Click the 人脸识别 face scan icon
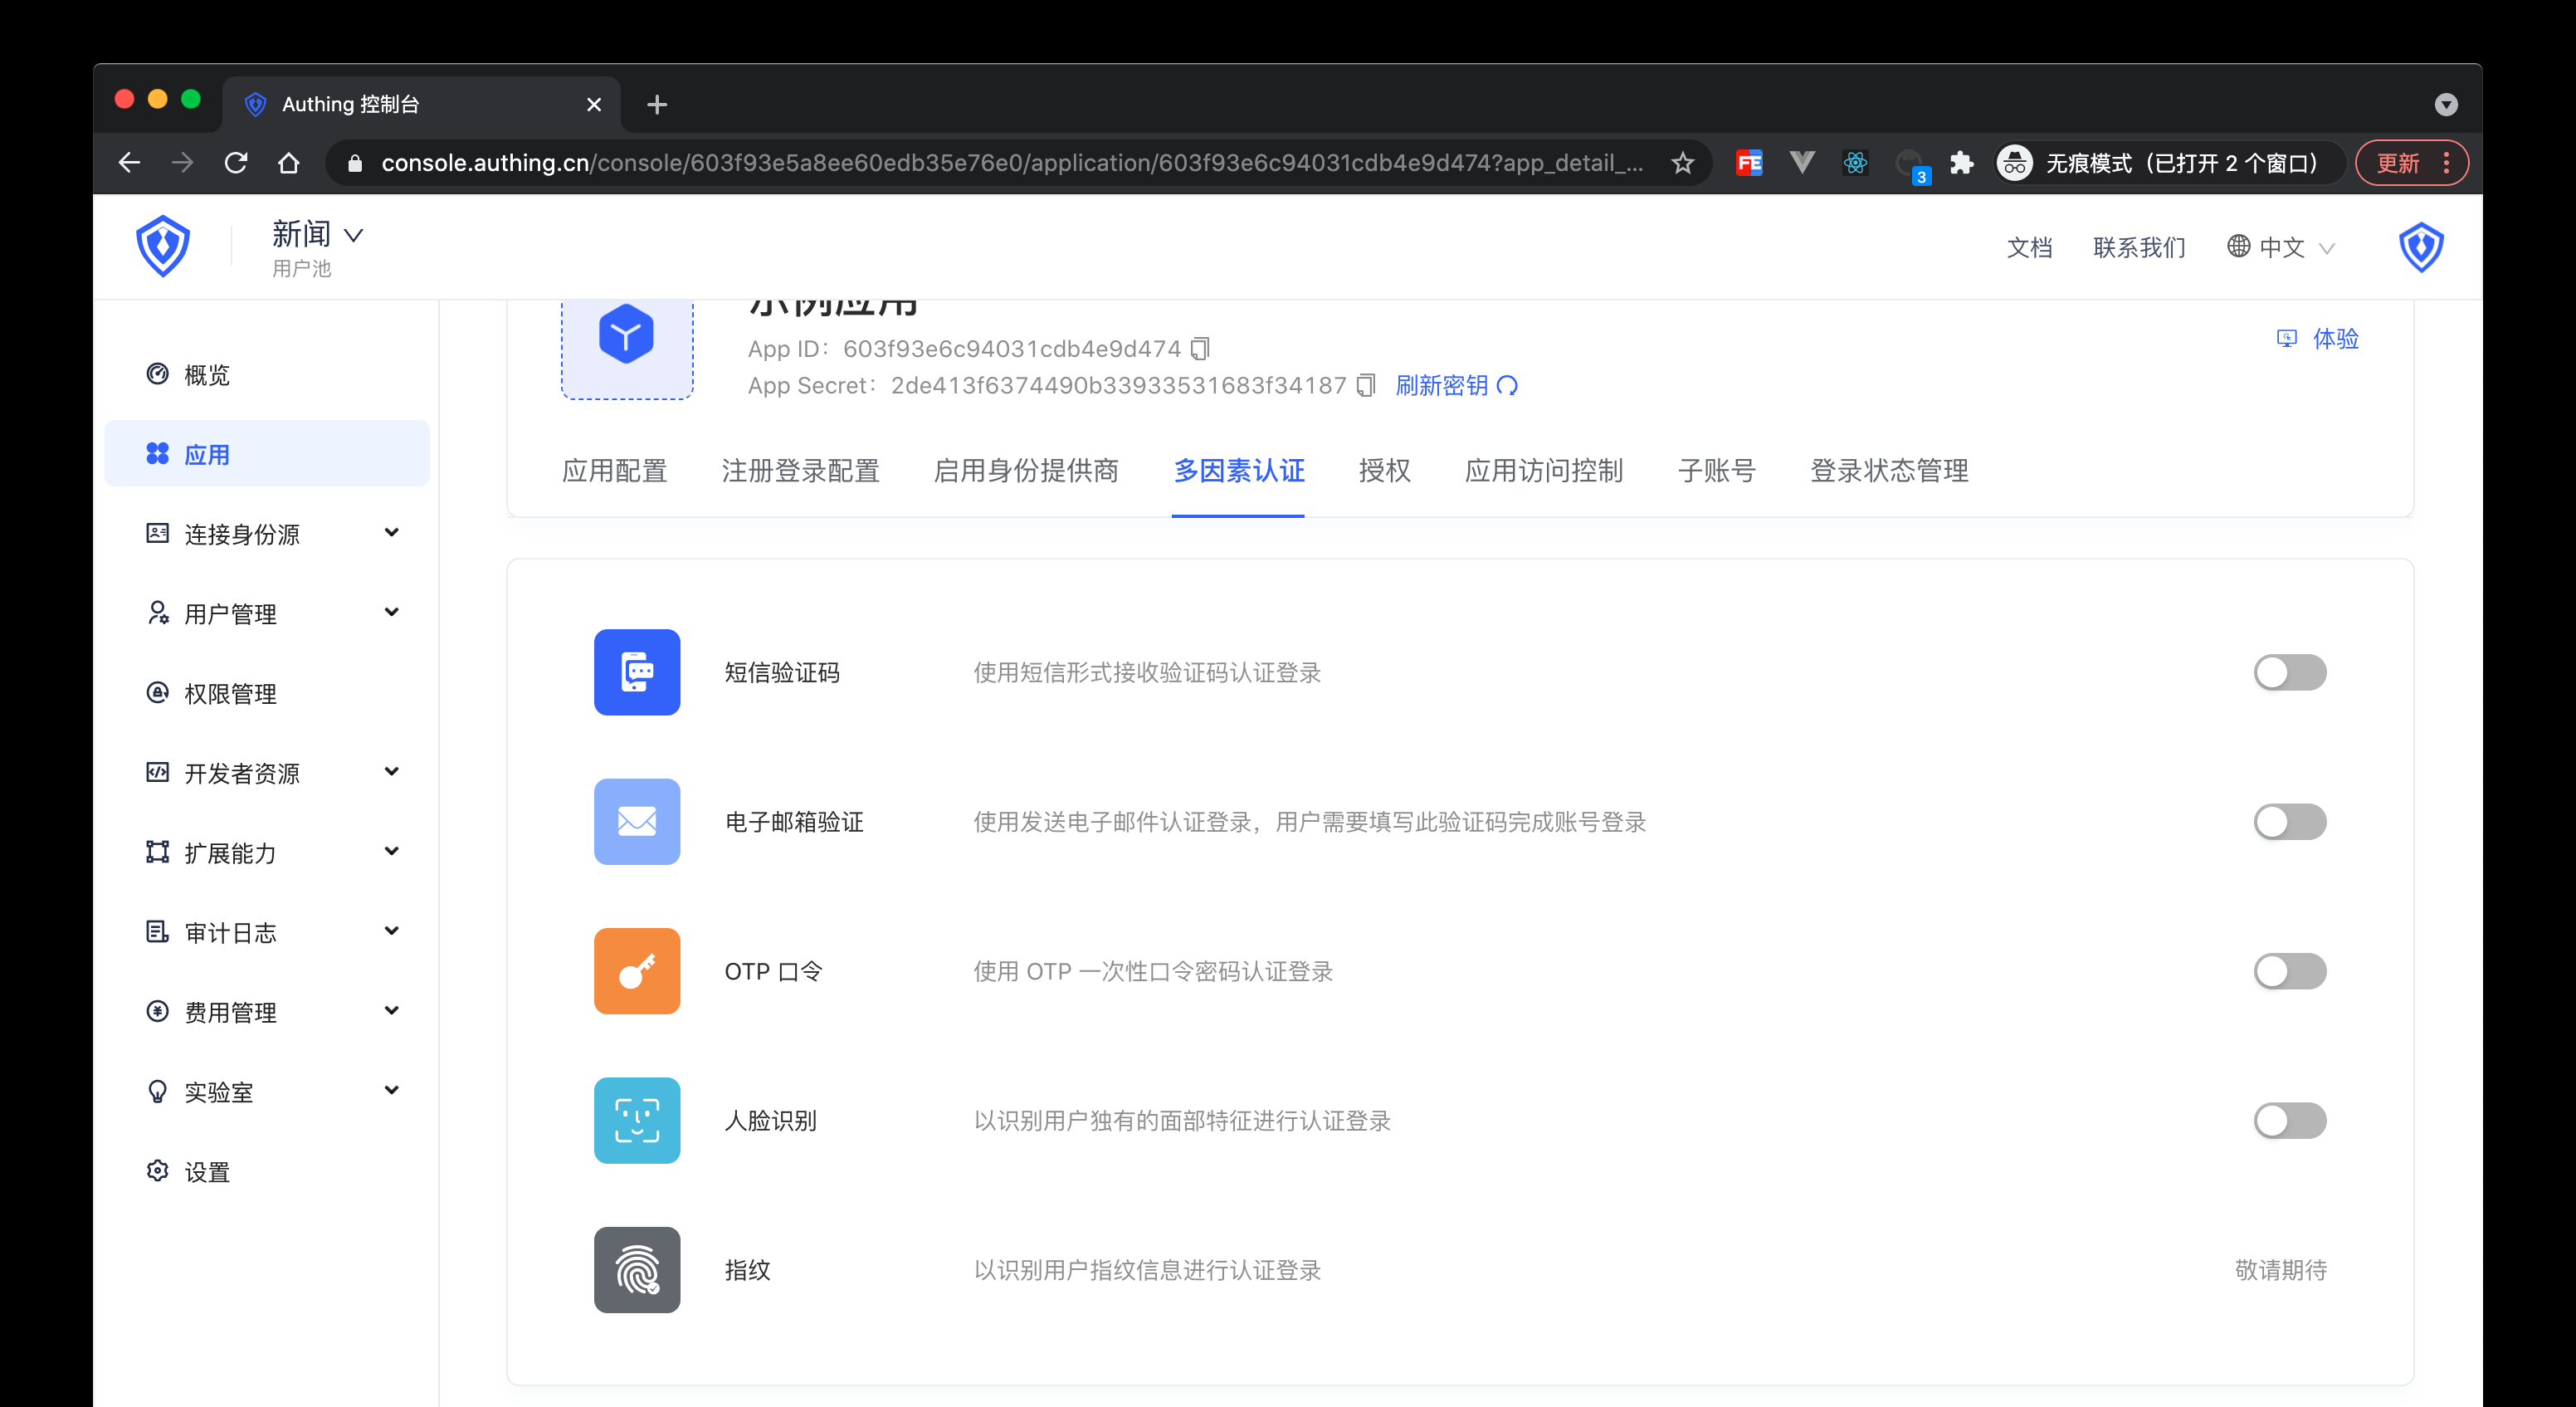This screenshot has width=2576, height=1407. [637, 1120]
